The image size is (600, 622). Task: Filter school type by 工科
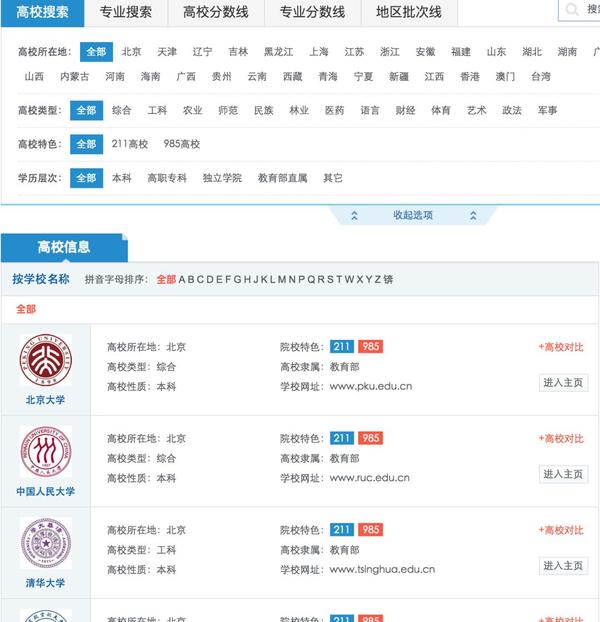[x=157, y=110]
